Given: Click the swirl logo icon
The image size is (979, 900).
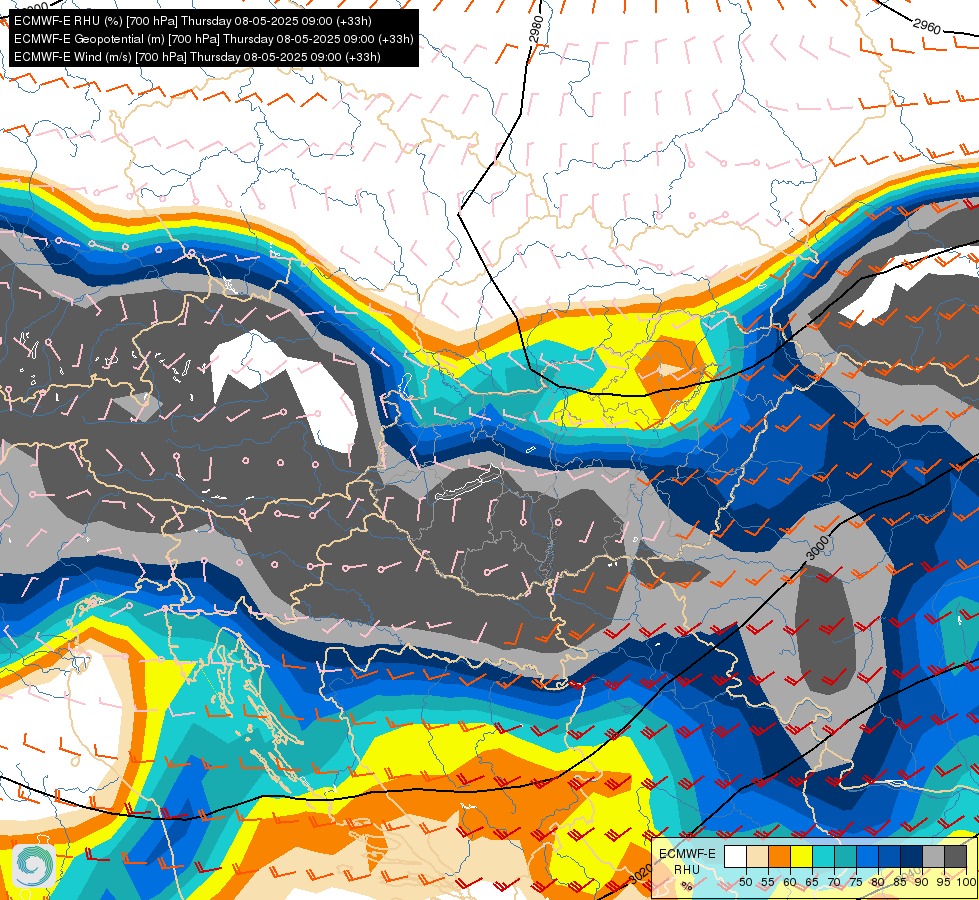Looking at the screenshot, I should [x=33, y=865].
